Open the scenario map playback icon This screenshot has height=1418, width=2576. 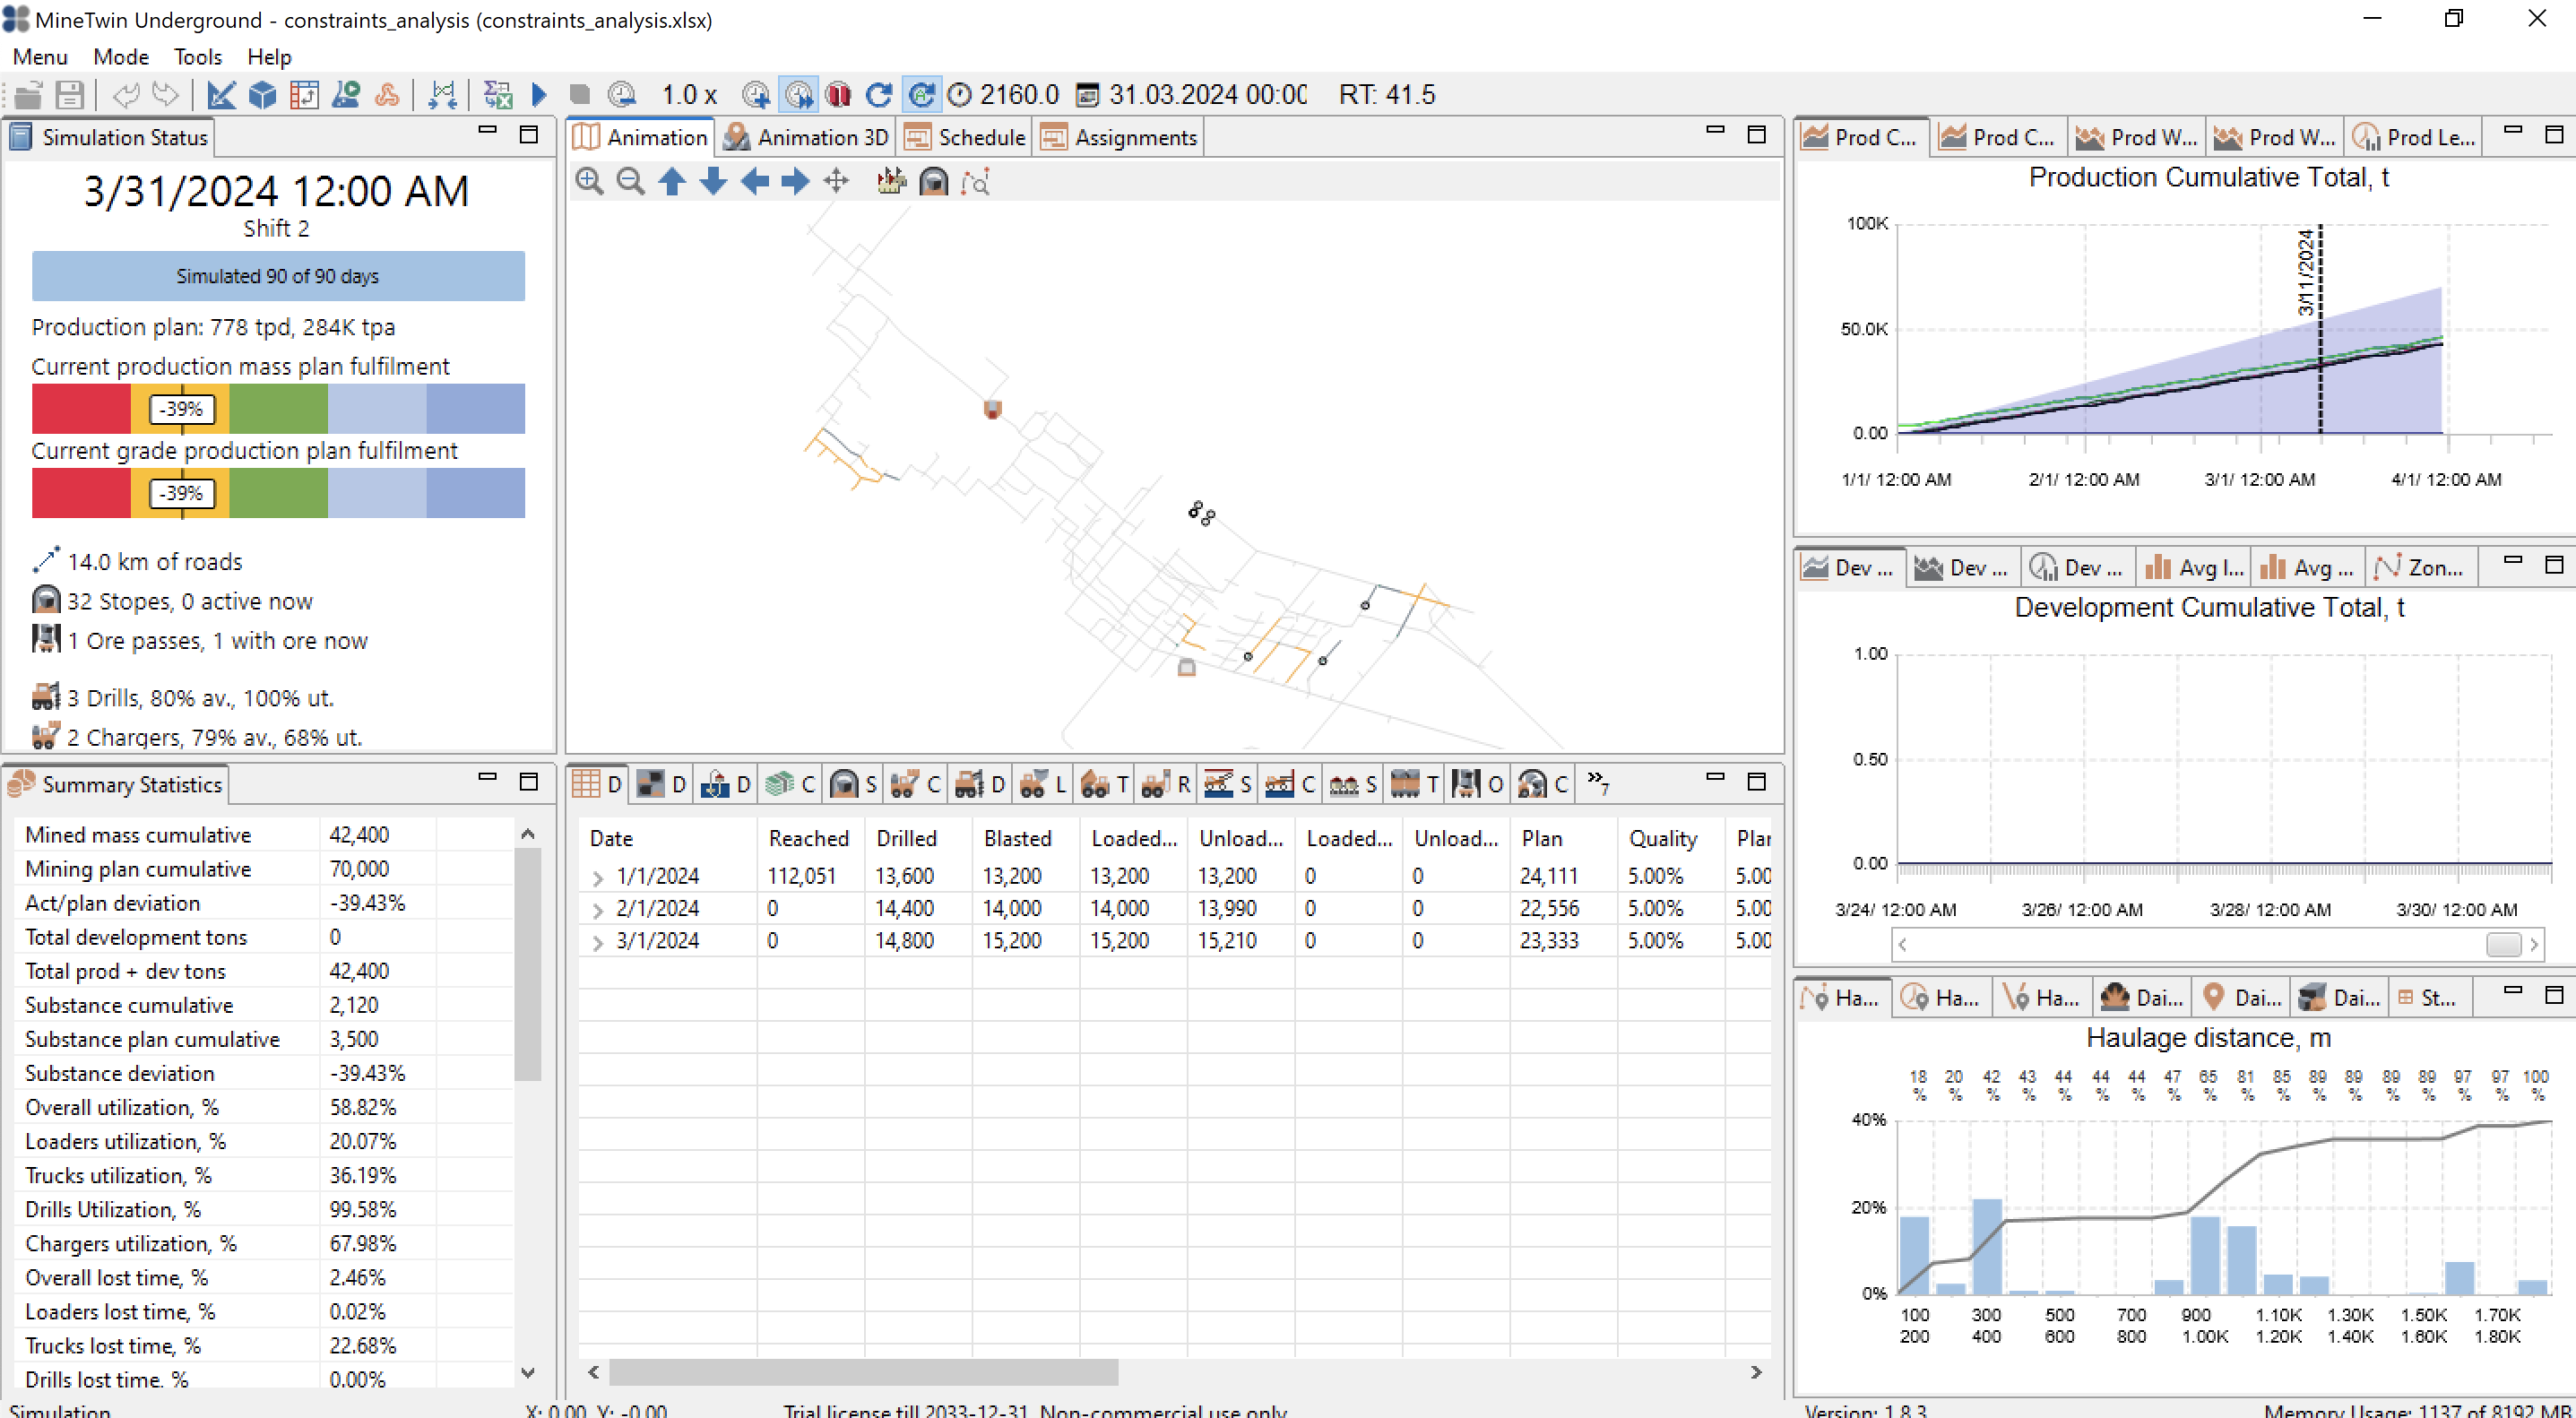346,95
